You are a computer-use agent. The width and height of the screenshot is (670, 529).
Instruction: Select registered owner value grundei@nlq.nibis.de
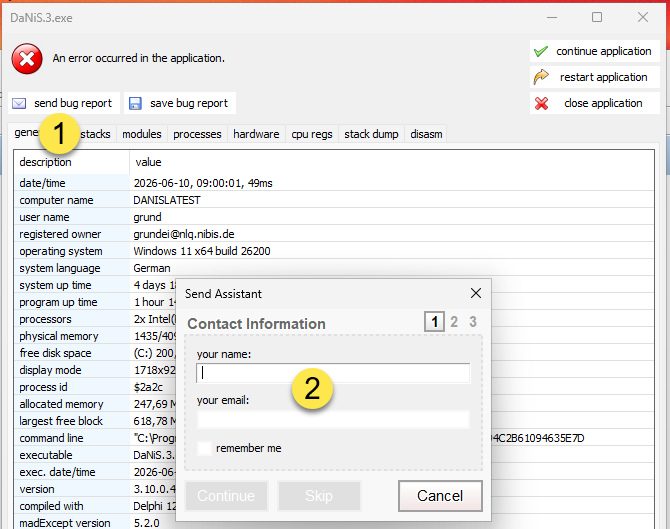(x=184, y=234)
